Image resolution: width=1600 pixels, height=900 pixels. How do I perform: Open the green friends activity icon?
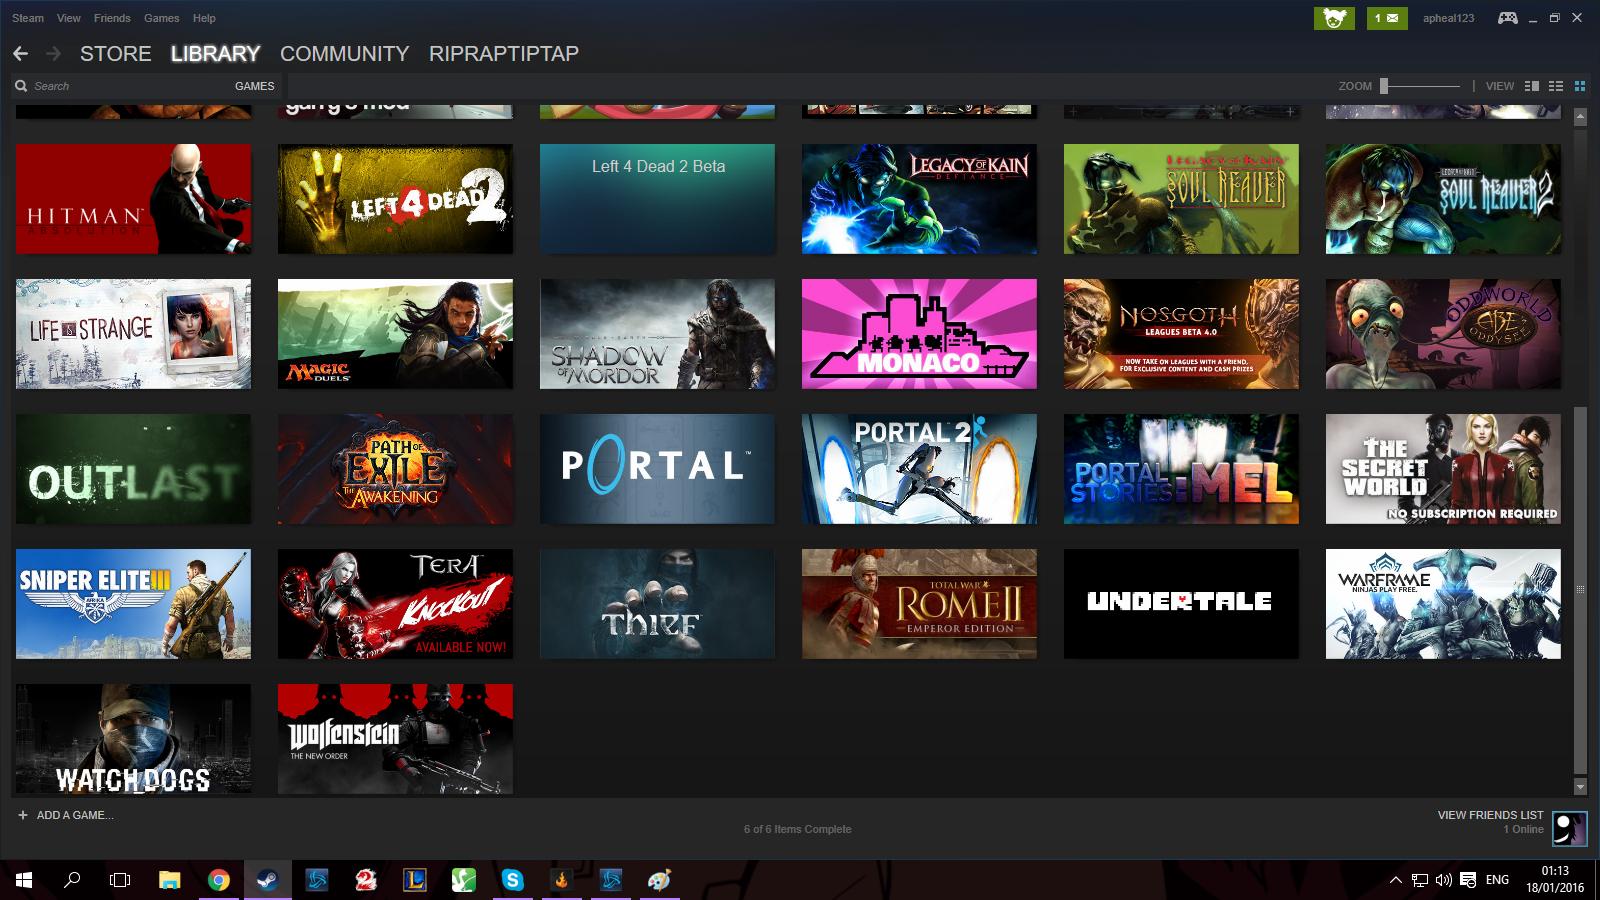point(1334,18)
